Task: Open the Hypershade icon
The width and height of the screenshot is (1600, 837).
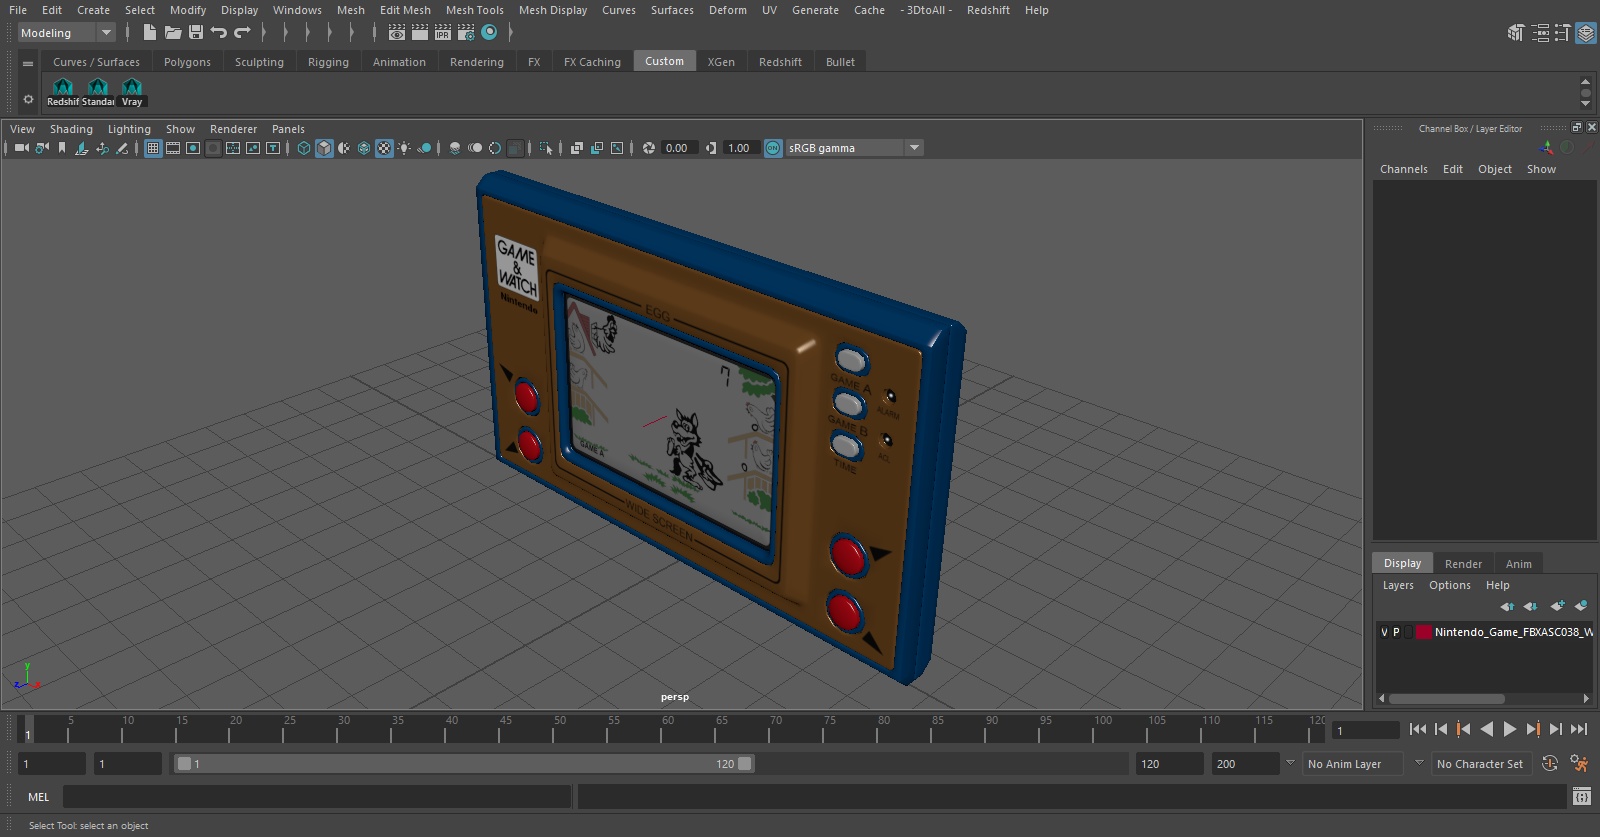Action: [489, 33]
